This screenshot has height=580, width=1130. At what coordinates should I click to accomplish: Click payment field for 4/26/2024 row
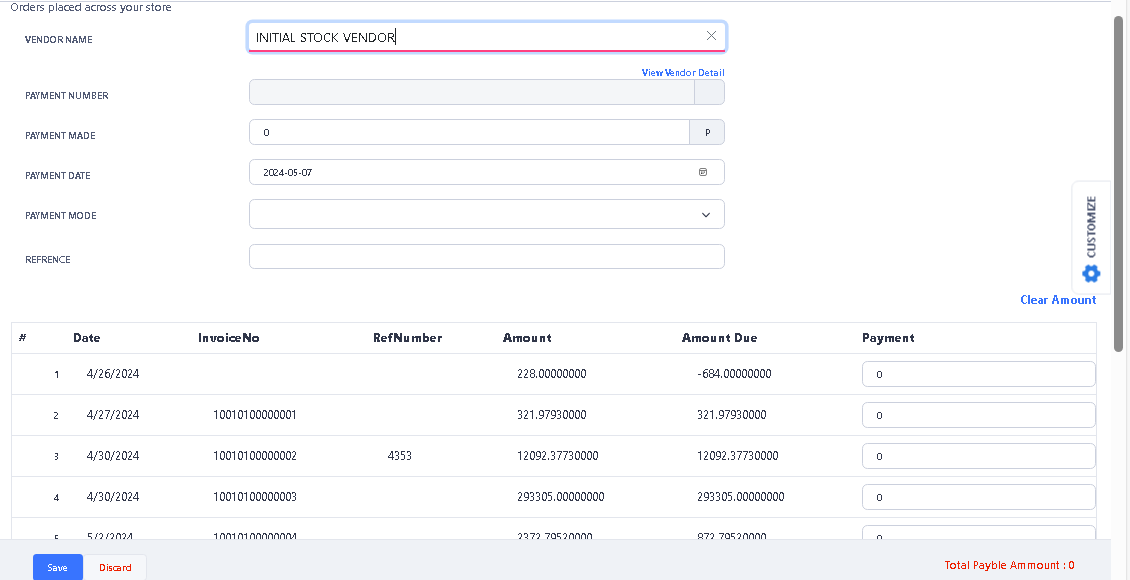[x=978, y=374]
